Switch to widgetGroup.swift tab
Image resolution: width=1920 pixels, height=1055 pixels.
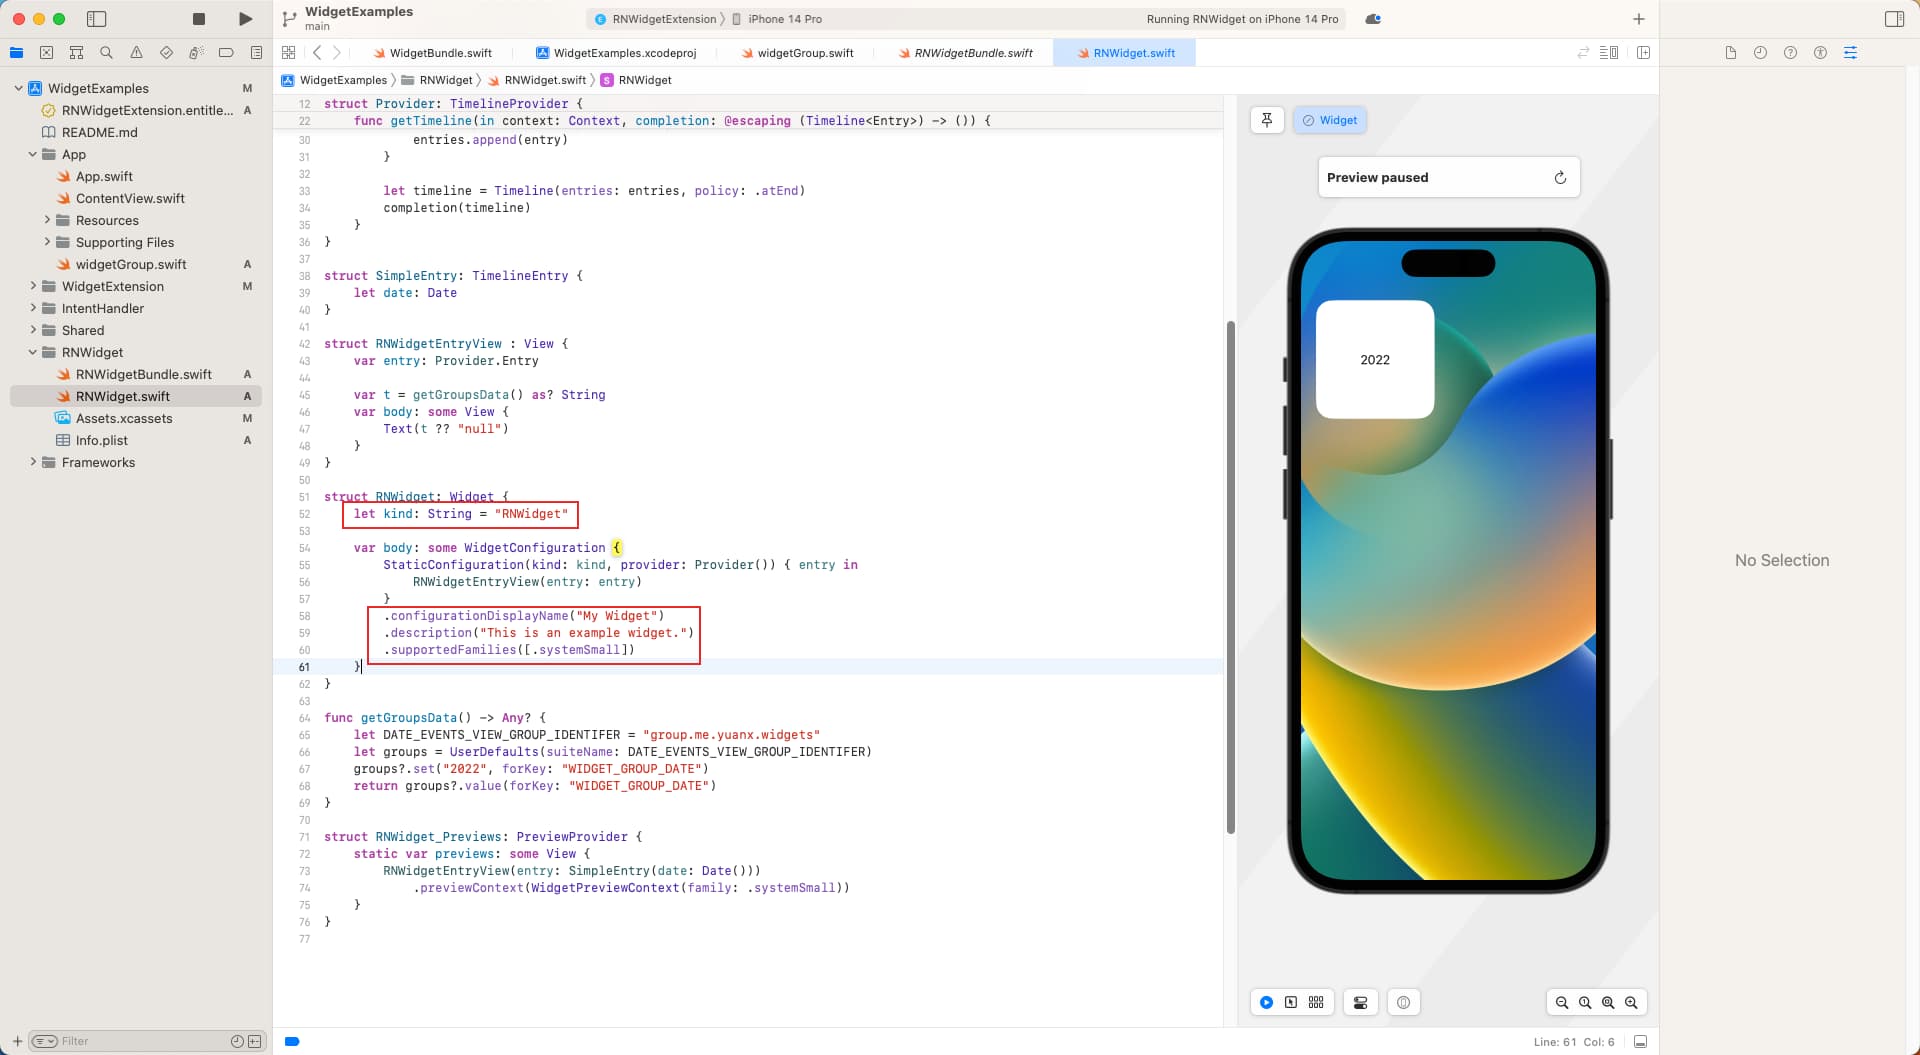[x=797, y=53]
